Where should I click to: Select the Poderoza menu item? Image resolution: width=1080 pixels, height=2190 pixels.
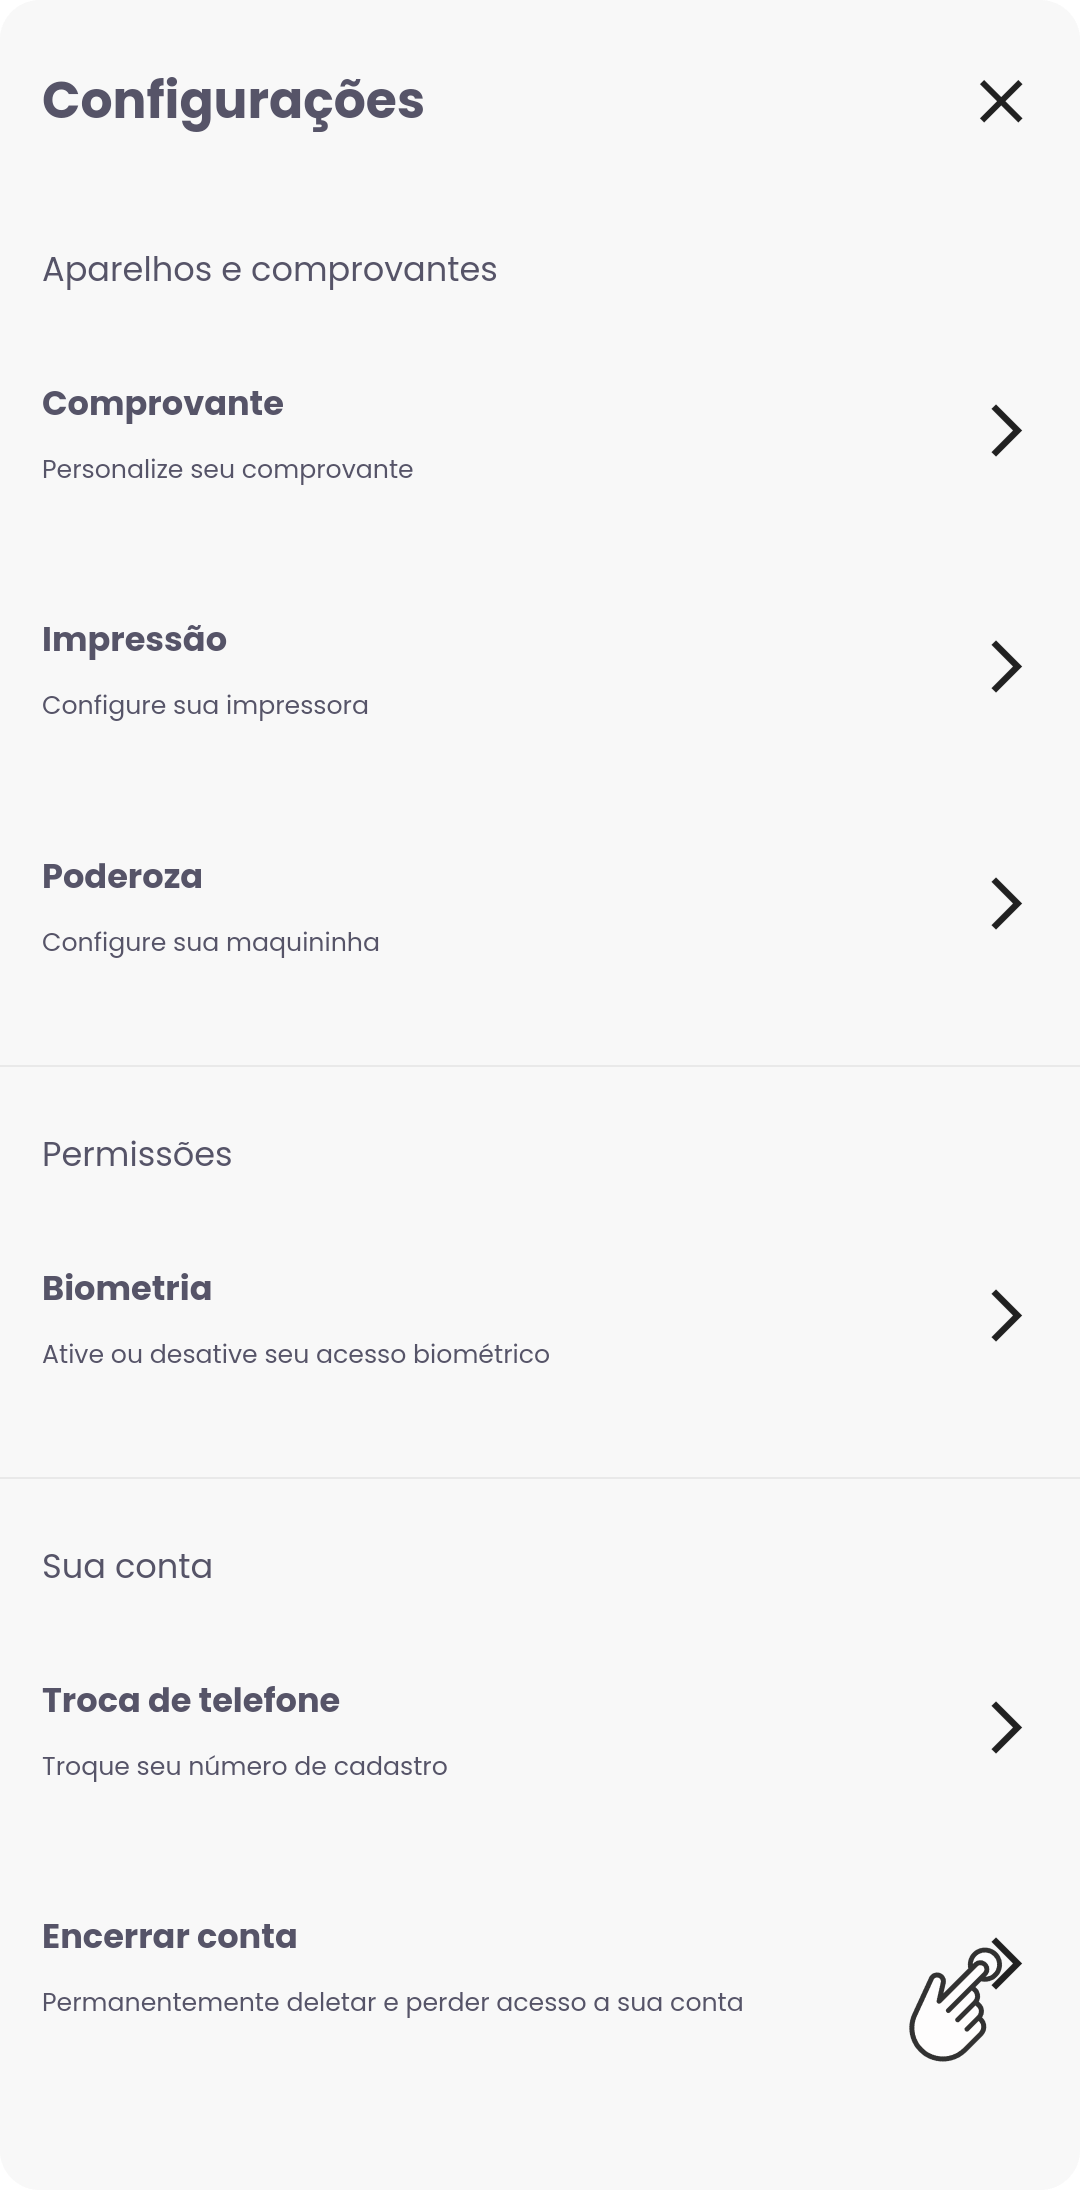540,904
